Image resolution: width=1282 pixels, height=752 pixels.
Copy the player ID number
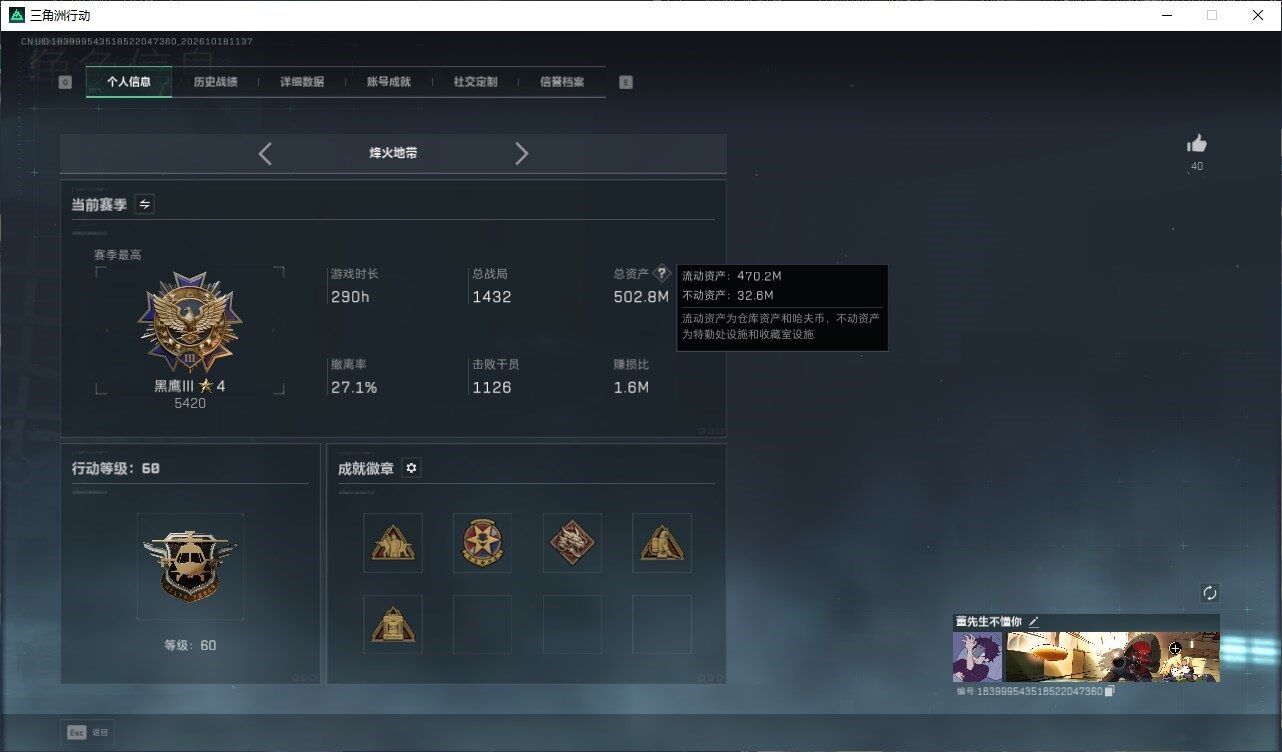1110,691
